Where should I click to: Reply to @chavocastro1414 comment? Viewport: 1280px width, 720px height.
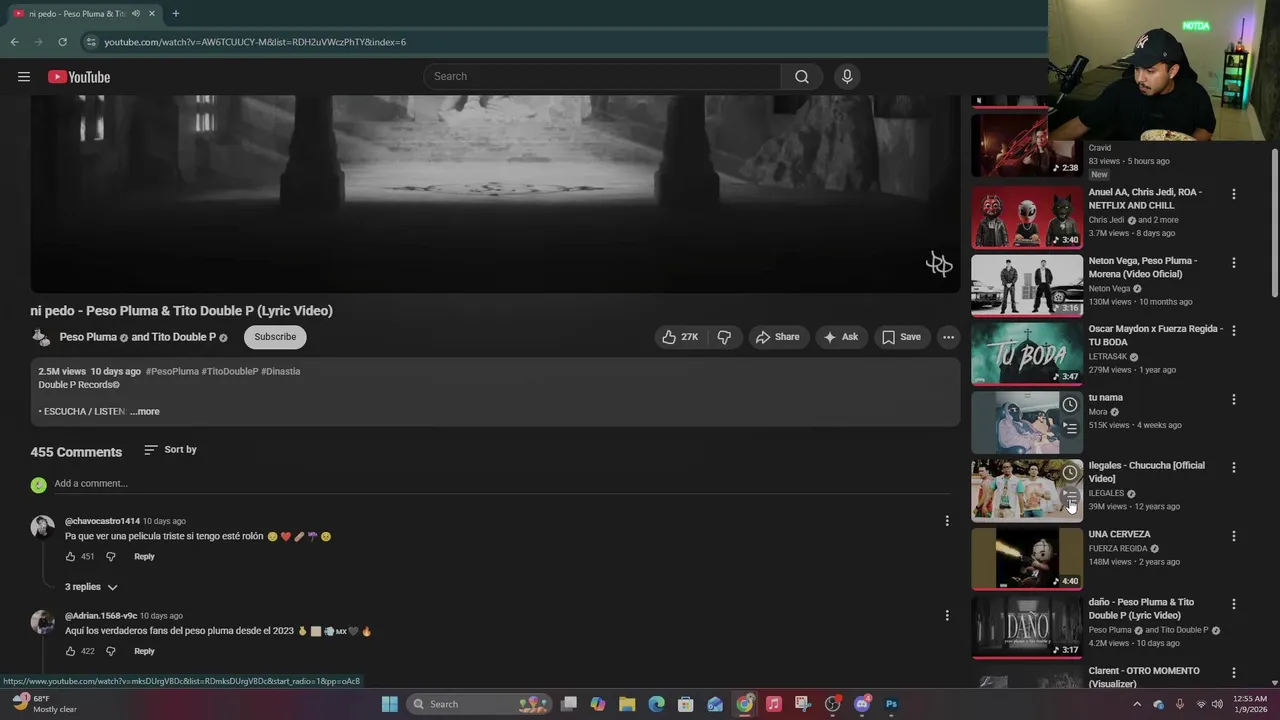click(x=144, y=557)
